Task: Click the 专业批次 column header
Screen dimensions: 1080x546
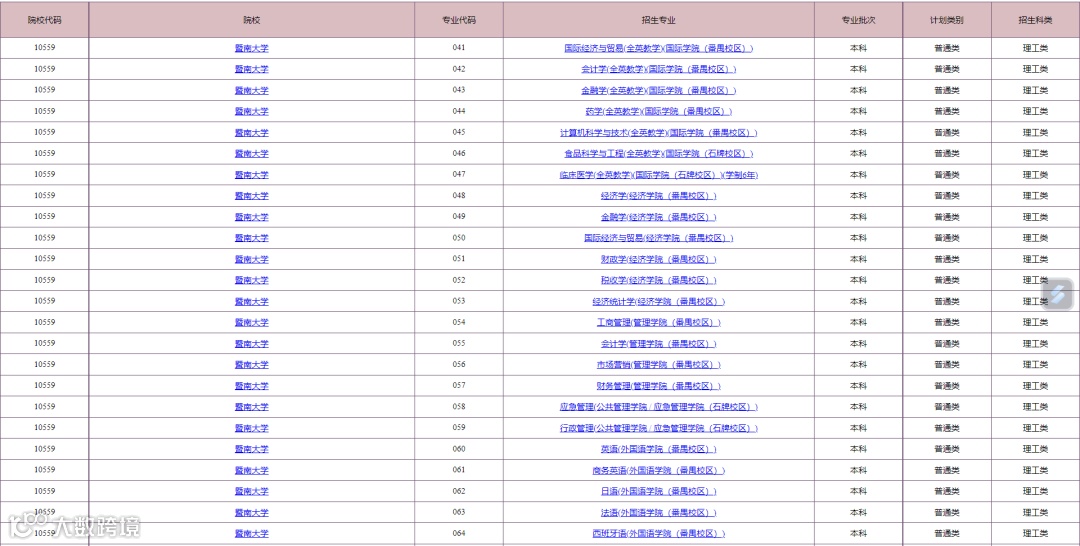Action: click(858, 20)
